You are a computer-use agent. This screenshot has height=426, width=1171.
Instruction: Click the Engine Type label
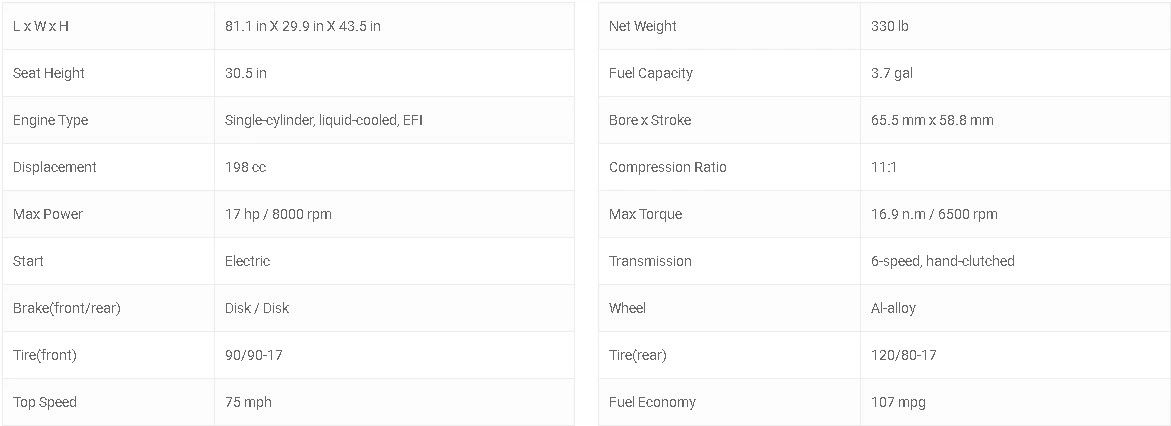[x=51, y=120]
